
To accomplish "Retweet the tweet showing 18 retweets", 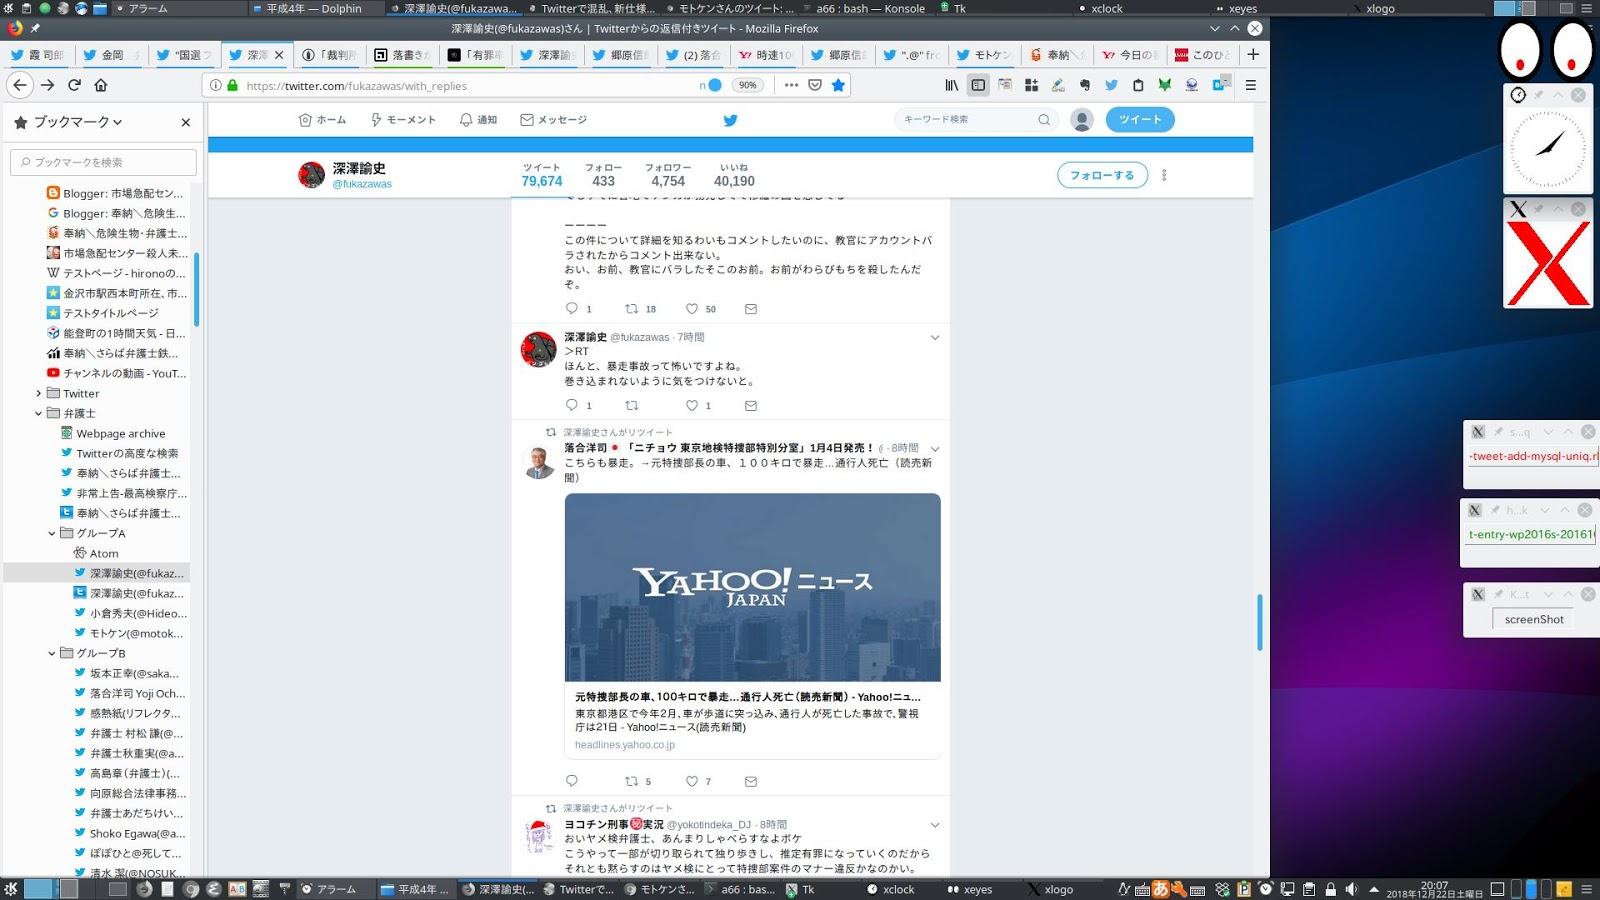I will click(x=632, y=309).
